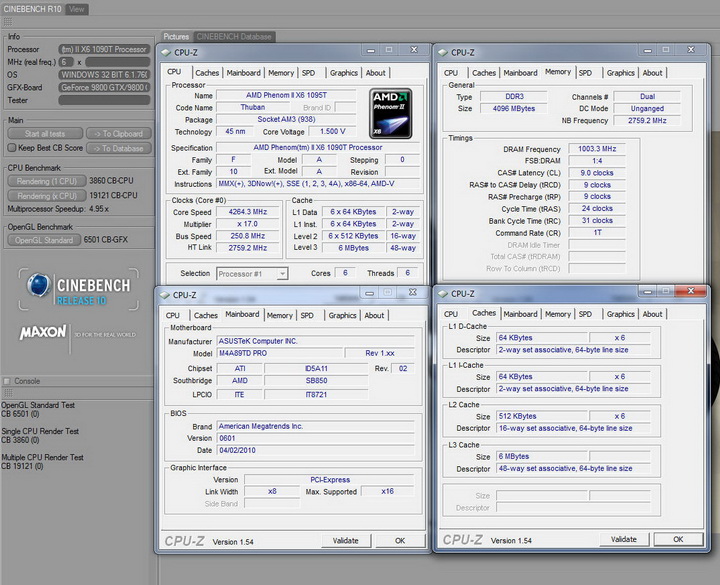Click the NB Frequency value 2759.2 MHz
720x585 pixels.
(x=647, y=120)
